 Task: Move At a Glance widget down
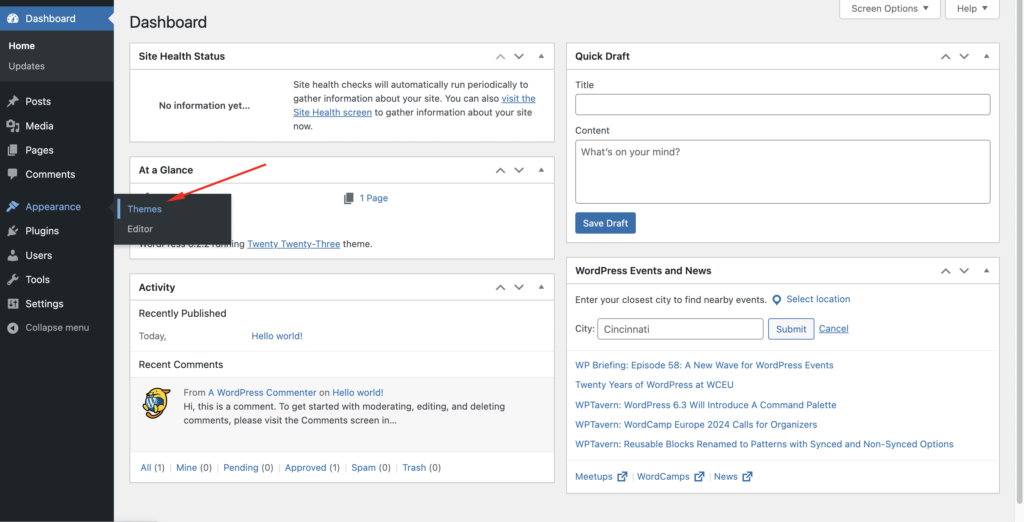(x=519, y=170)
